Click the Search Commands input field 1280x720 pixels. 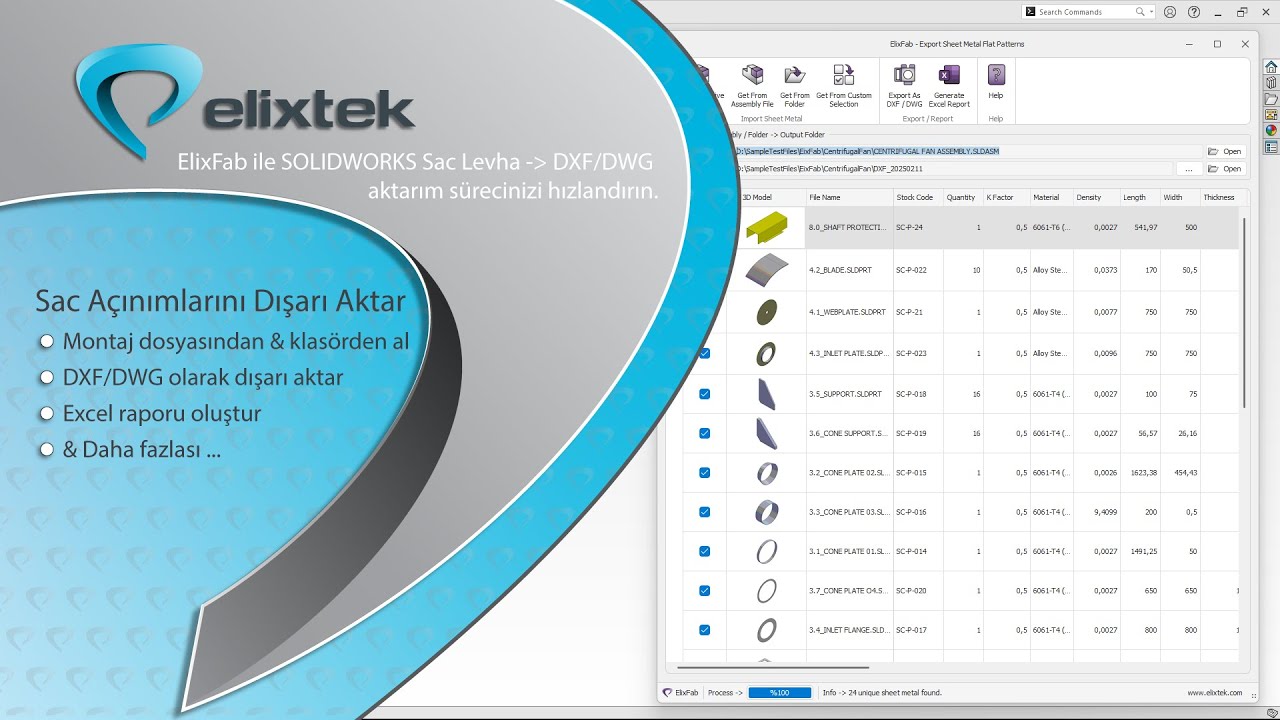point(1083,12)
